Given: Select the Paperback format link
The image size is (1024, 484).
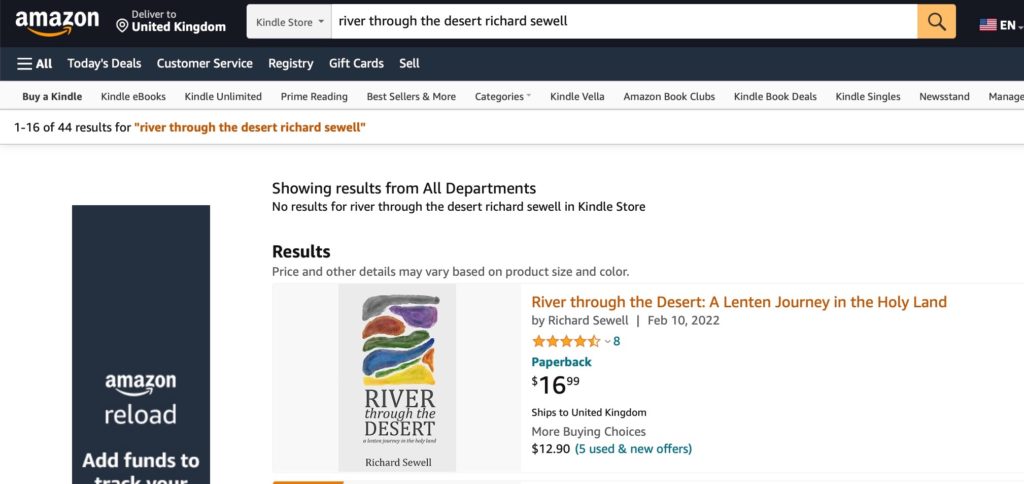Looking at the screenshot, I should (x=561, y=362).
